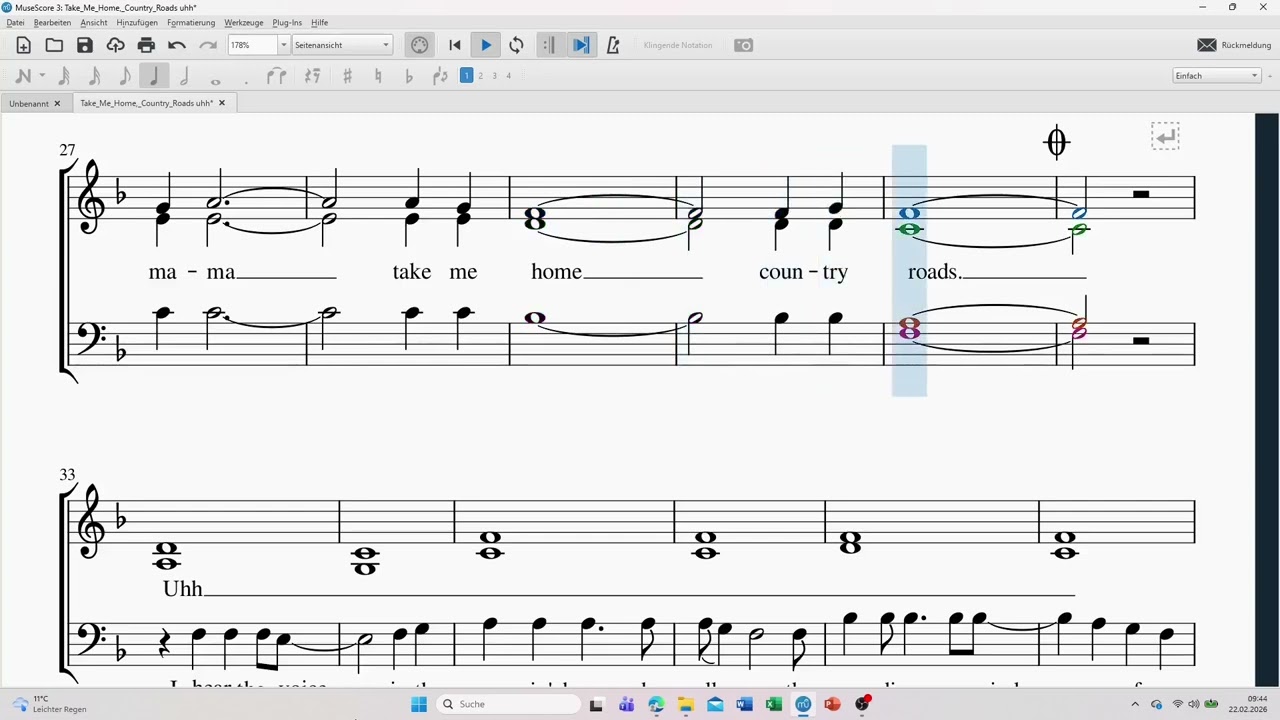1280x720 pixels.
Task: Apply flat accidental
Action: [x=408, y=76]
